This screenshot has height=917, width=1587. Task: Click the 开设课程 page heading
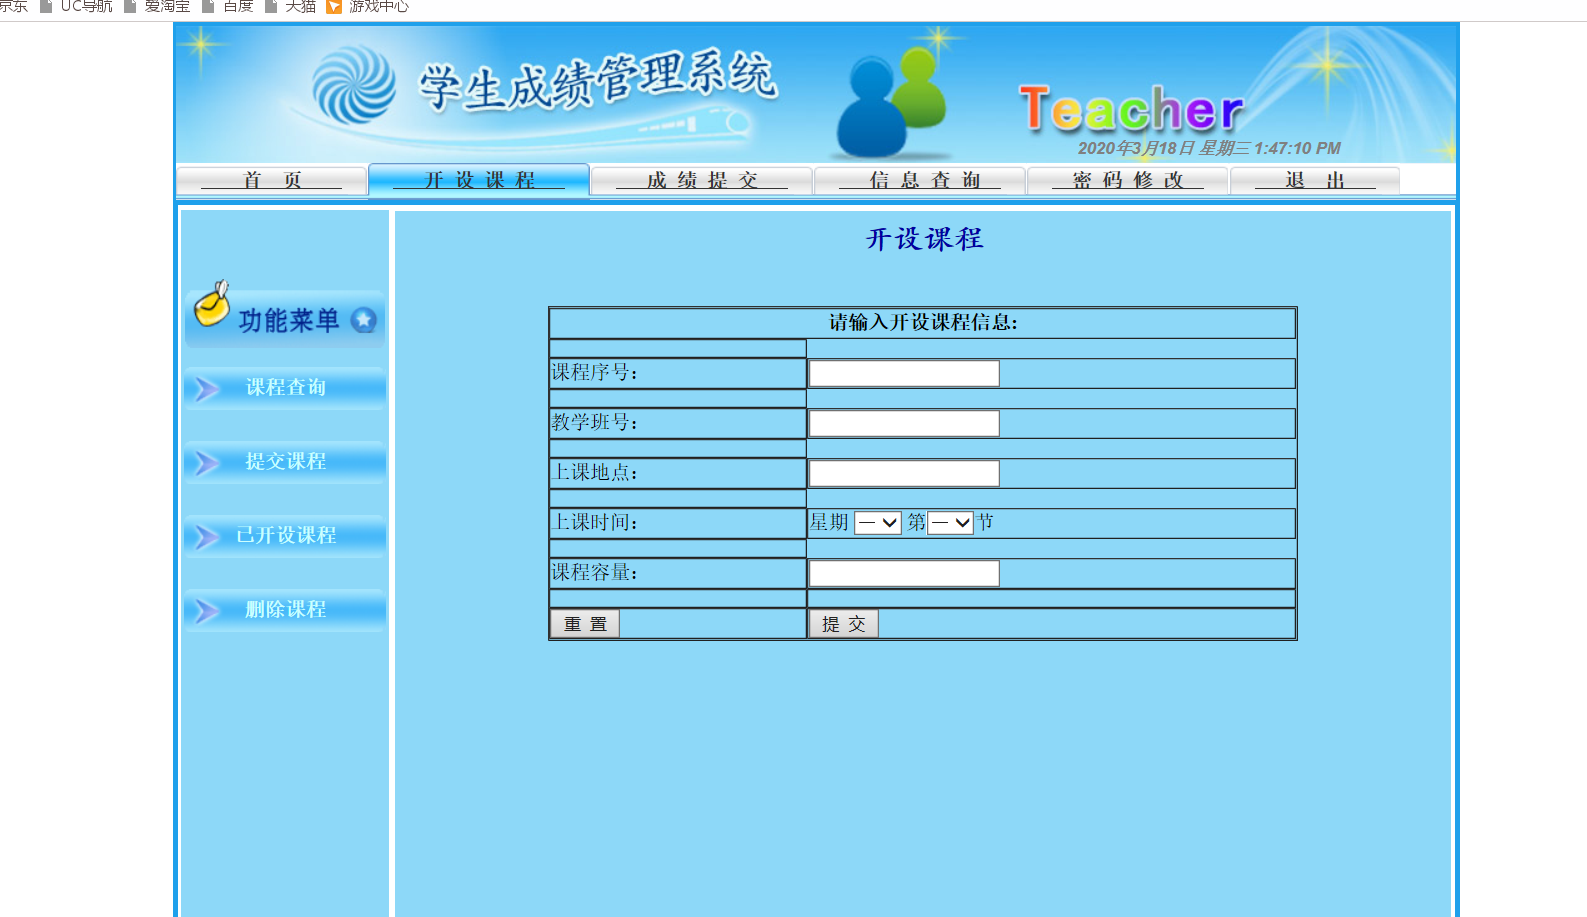(925, 239)
